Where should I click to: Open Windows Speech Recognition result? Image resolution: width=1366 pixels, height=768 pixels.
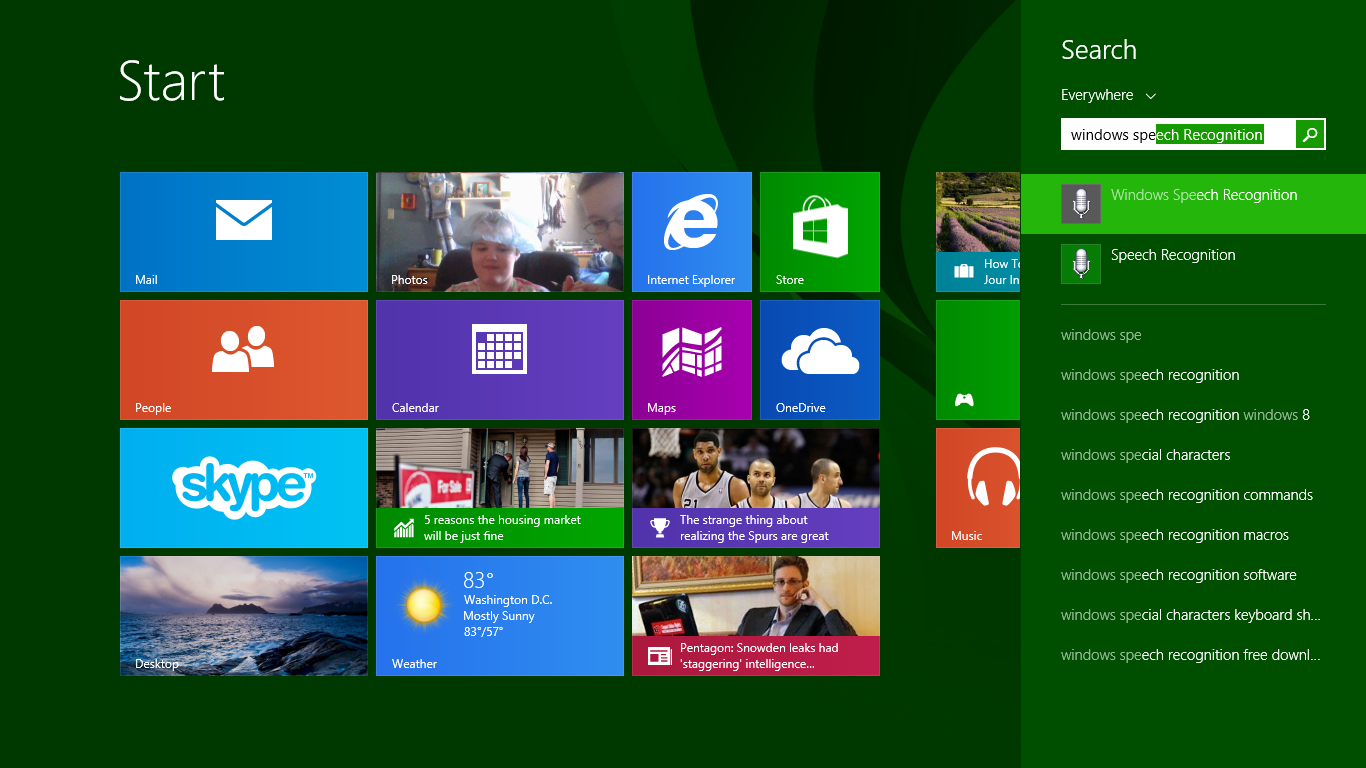(1193, 204)
